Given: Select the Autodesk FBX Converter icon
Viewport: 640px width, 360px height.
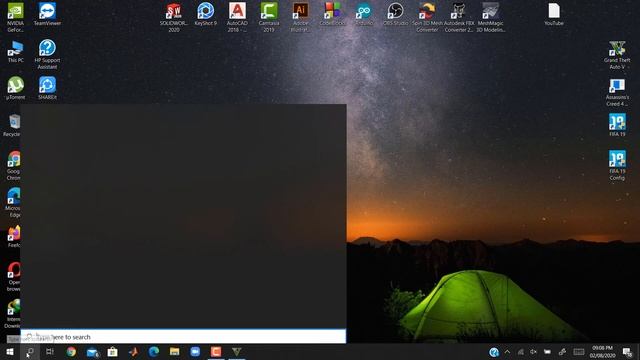Looking at the screenshot, I should 459,17.
